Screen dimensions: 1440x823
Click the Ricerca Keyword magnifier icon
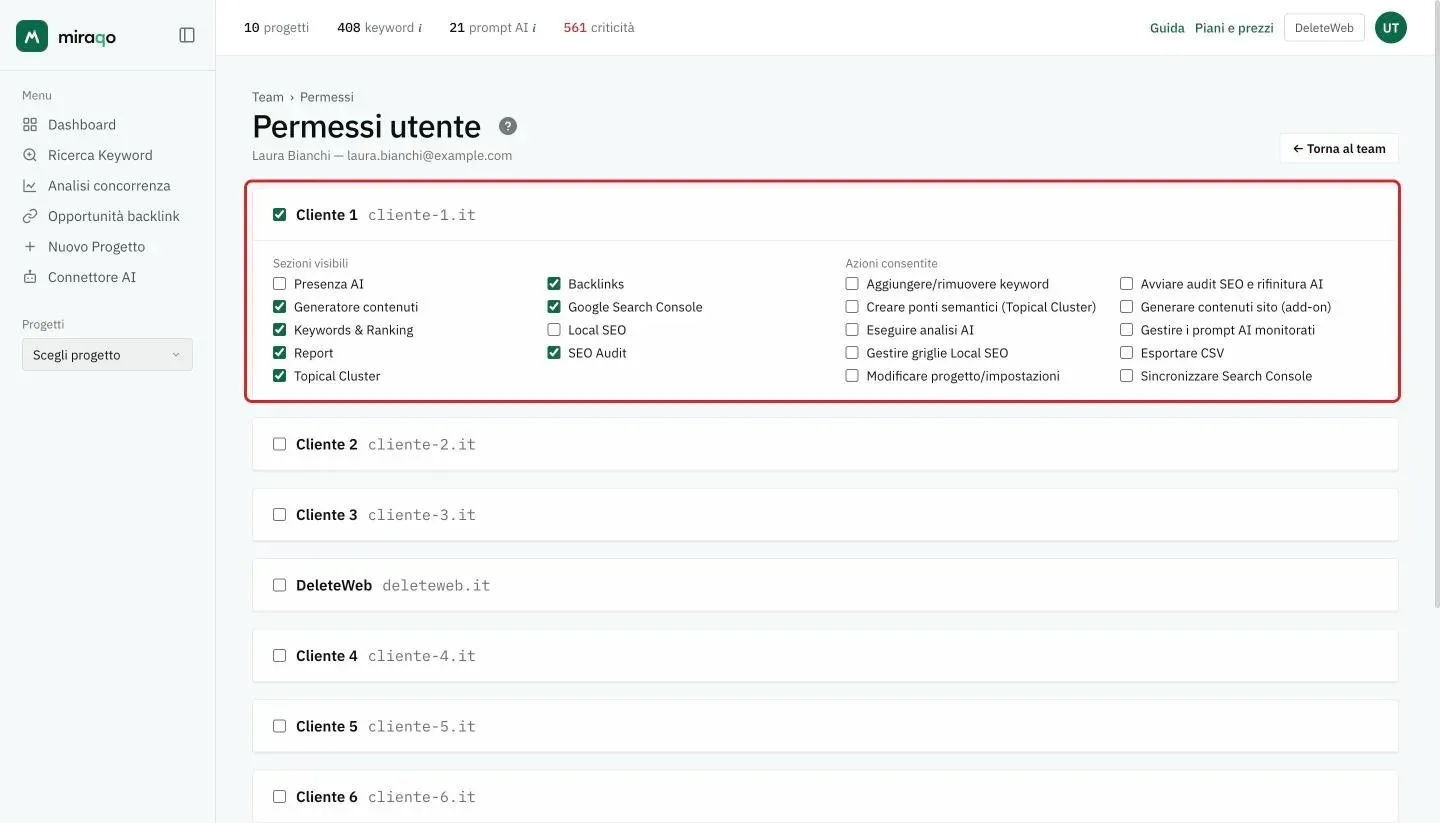tap(30, 155)
